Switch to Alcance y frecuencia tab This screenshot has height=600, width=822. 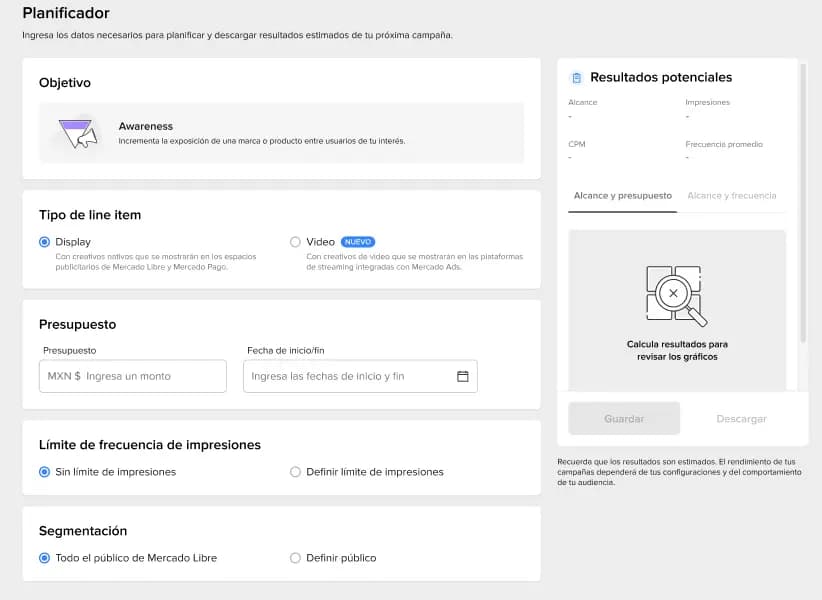[731, 196]
